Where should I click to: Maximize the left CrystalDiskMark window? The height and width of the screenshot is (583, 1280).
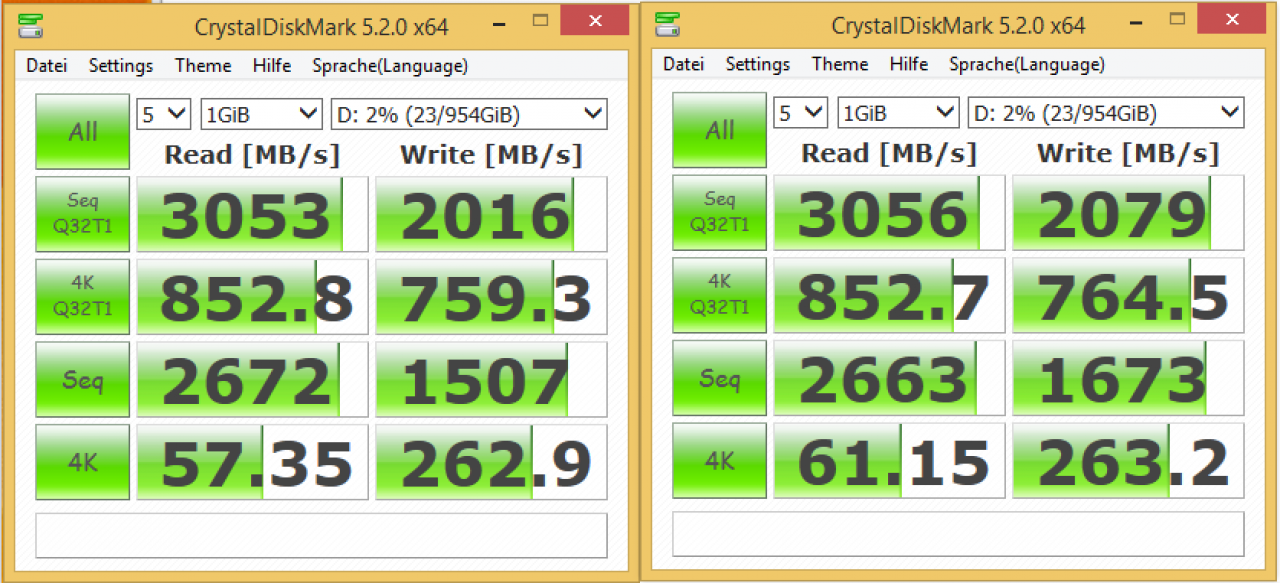point(541,22)
